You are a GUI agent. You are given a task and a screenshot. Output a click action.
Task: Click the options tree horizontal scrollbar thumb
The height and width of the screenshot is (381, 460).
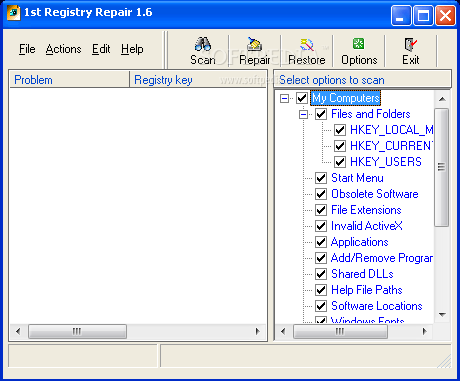(340, 331)
